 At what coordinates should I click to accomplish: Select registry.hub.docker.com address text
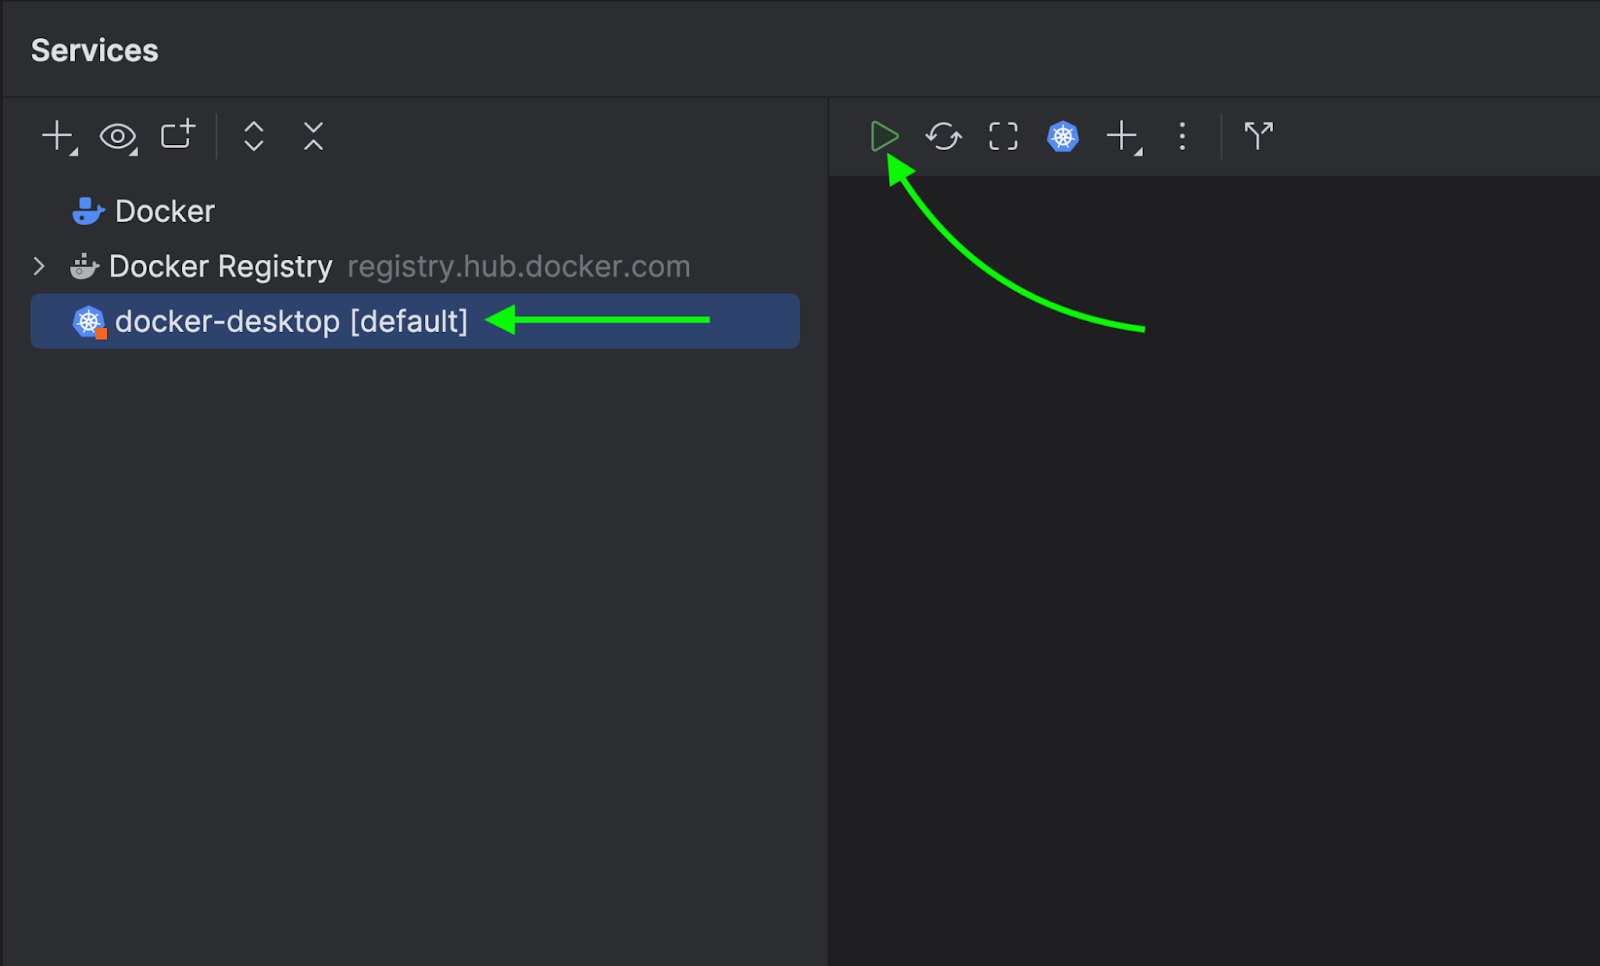[x=518, y=267]
